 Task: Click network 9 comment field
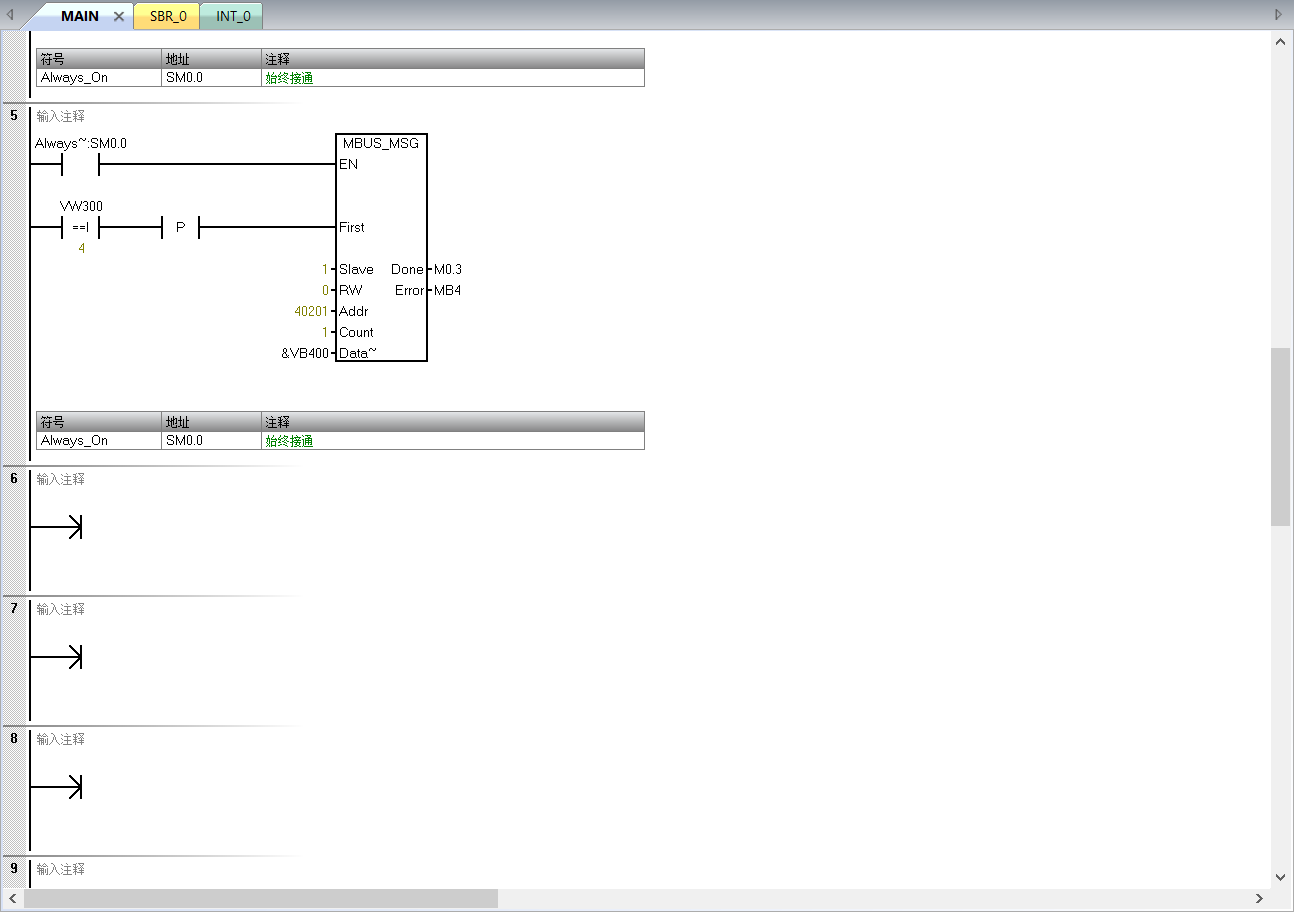pyautogui.click(x=61, y=869)
